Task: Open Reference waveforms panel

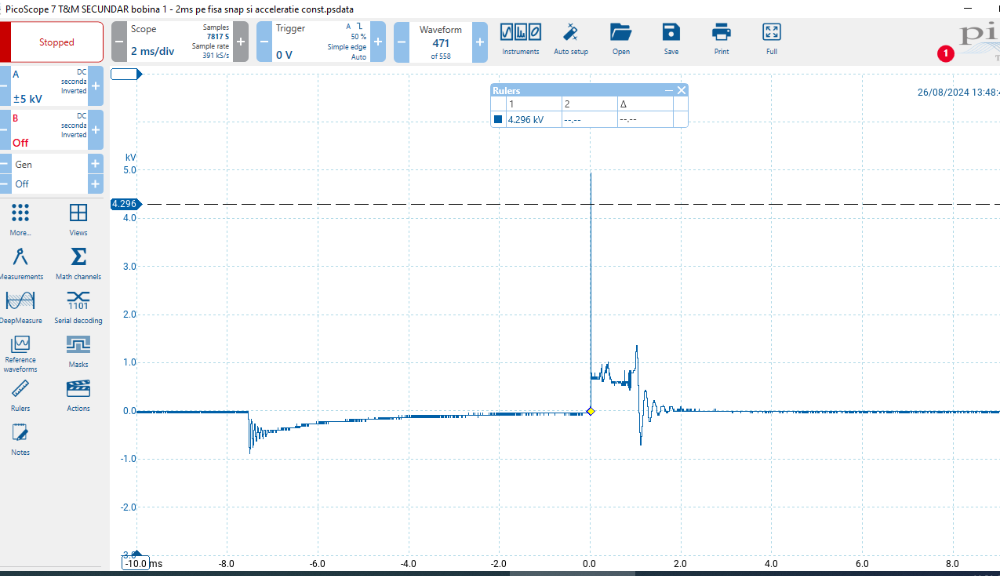Action: click(20, 350)
